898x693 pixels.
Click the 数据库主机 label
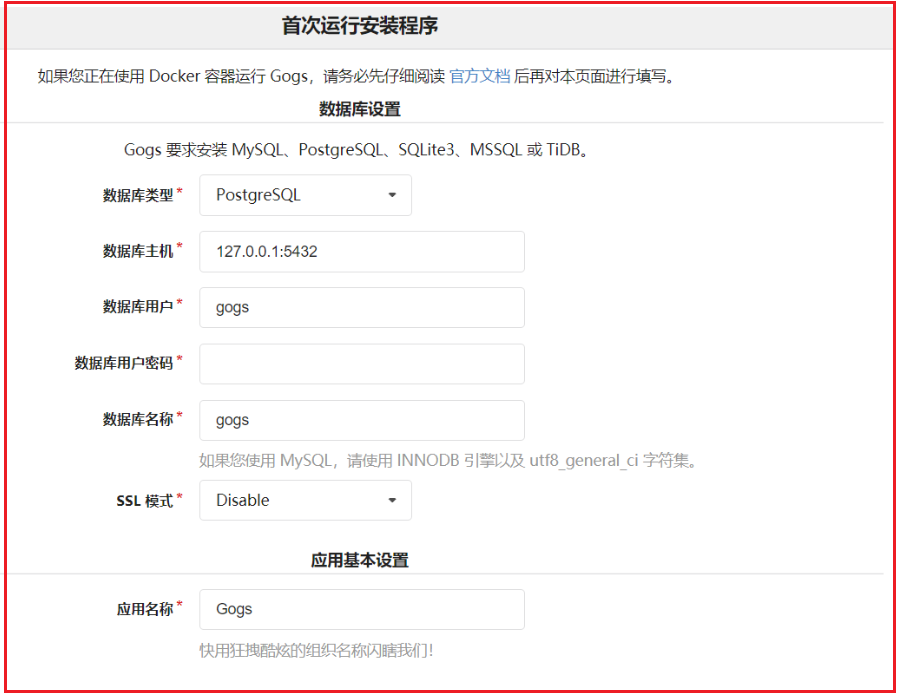coord(138,251)
